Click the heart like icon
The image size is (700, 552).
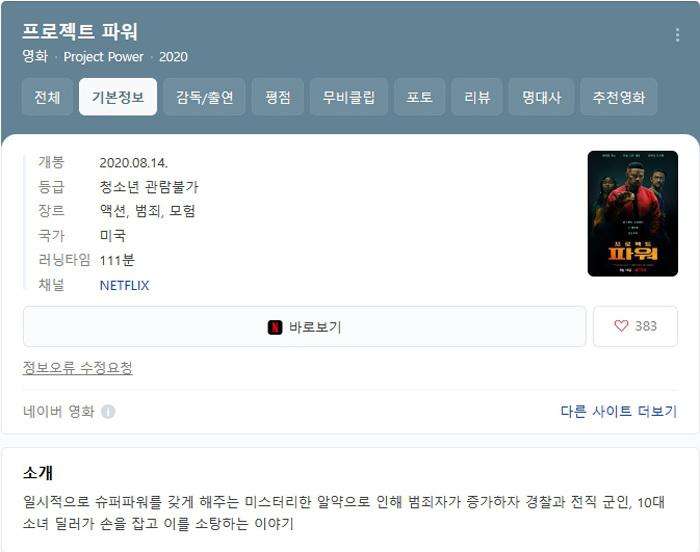621,326
